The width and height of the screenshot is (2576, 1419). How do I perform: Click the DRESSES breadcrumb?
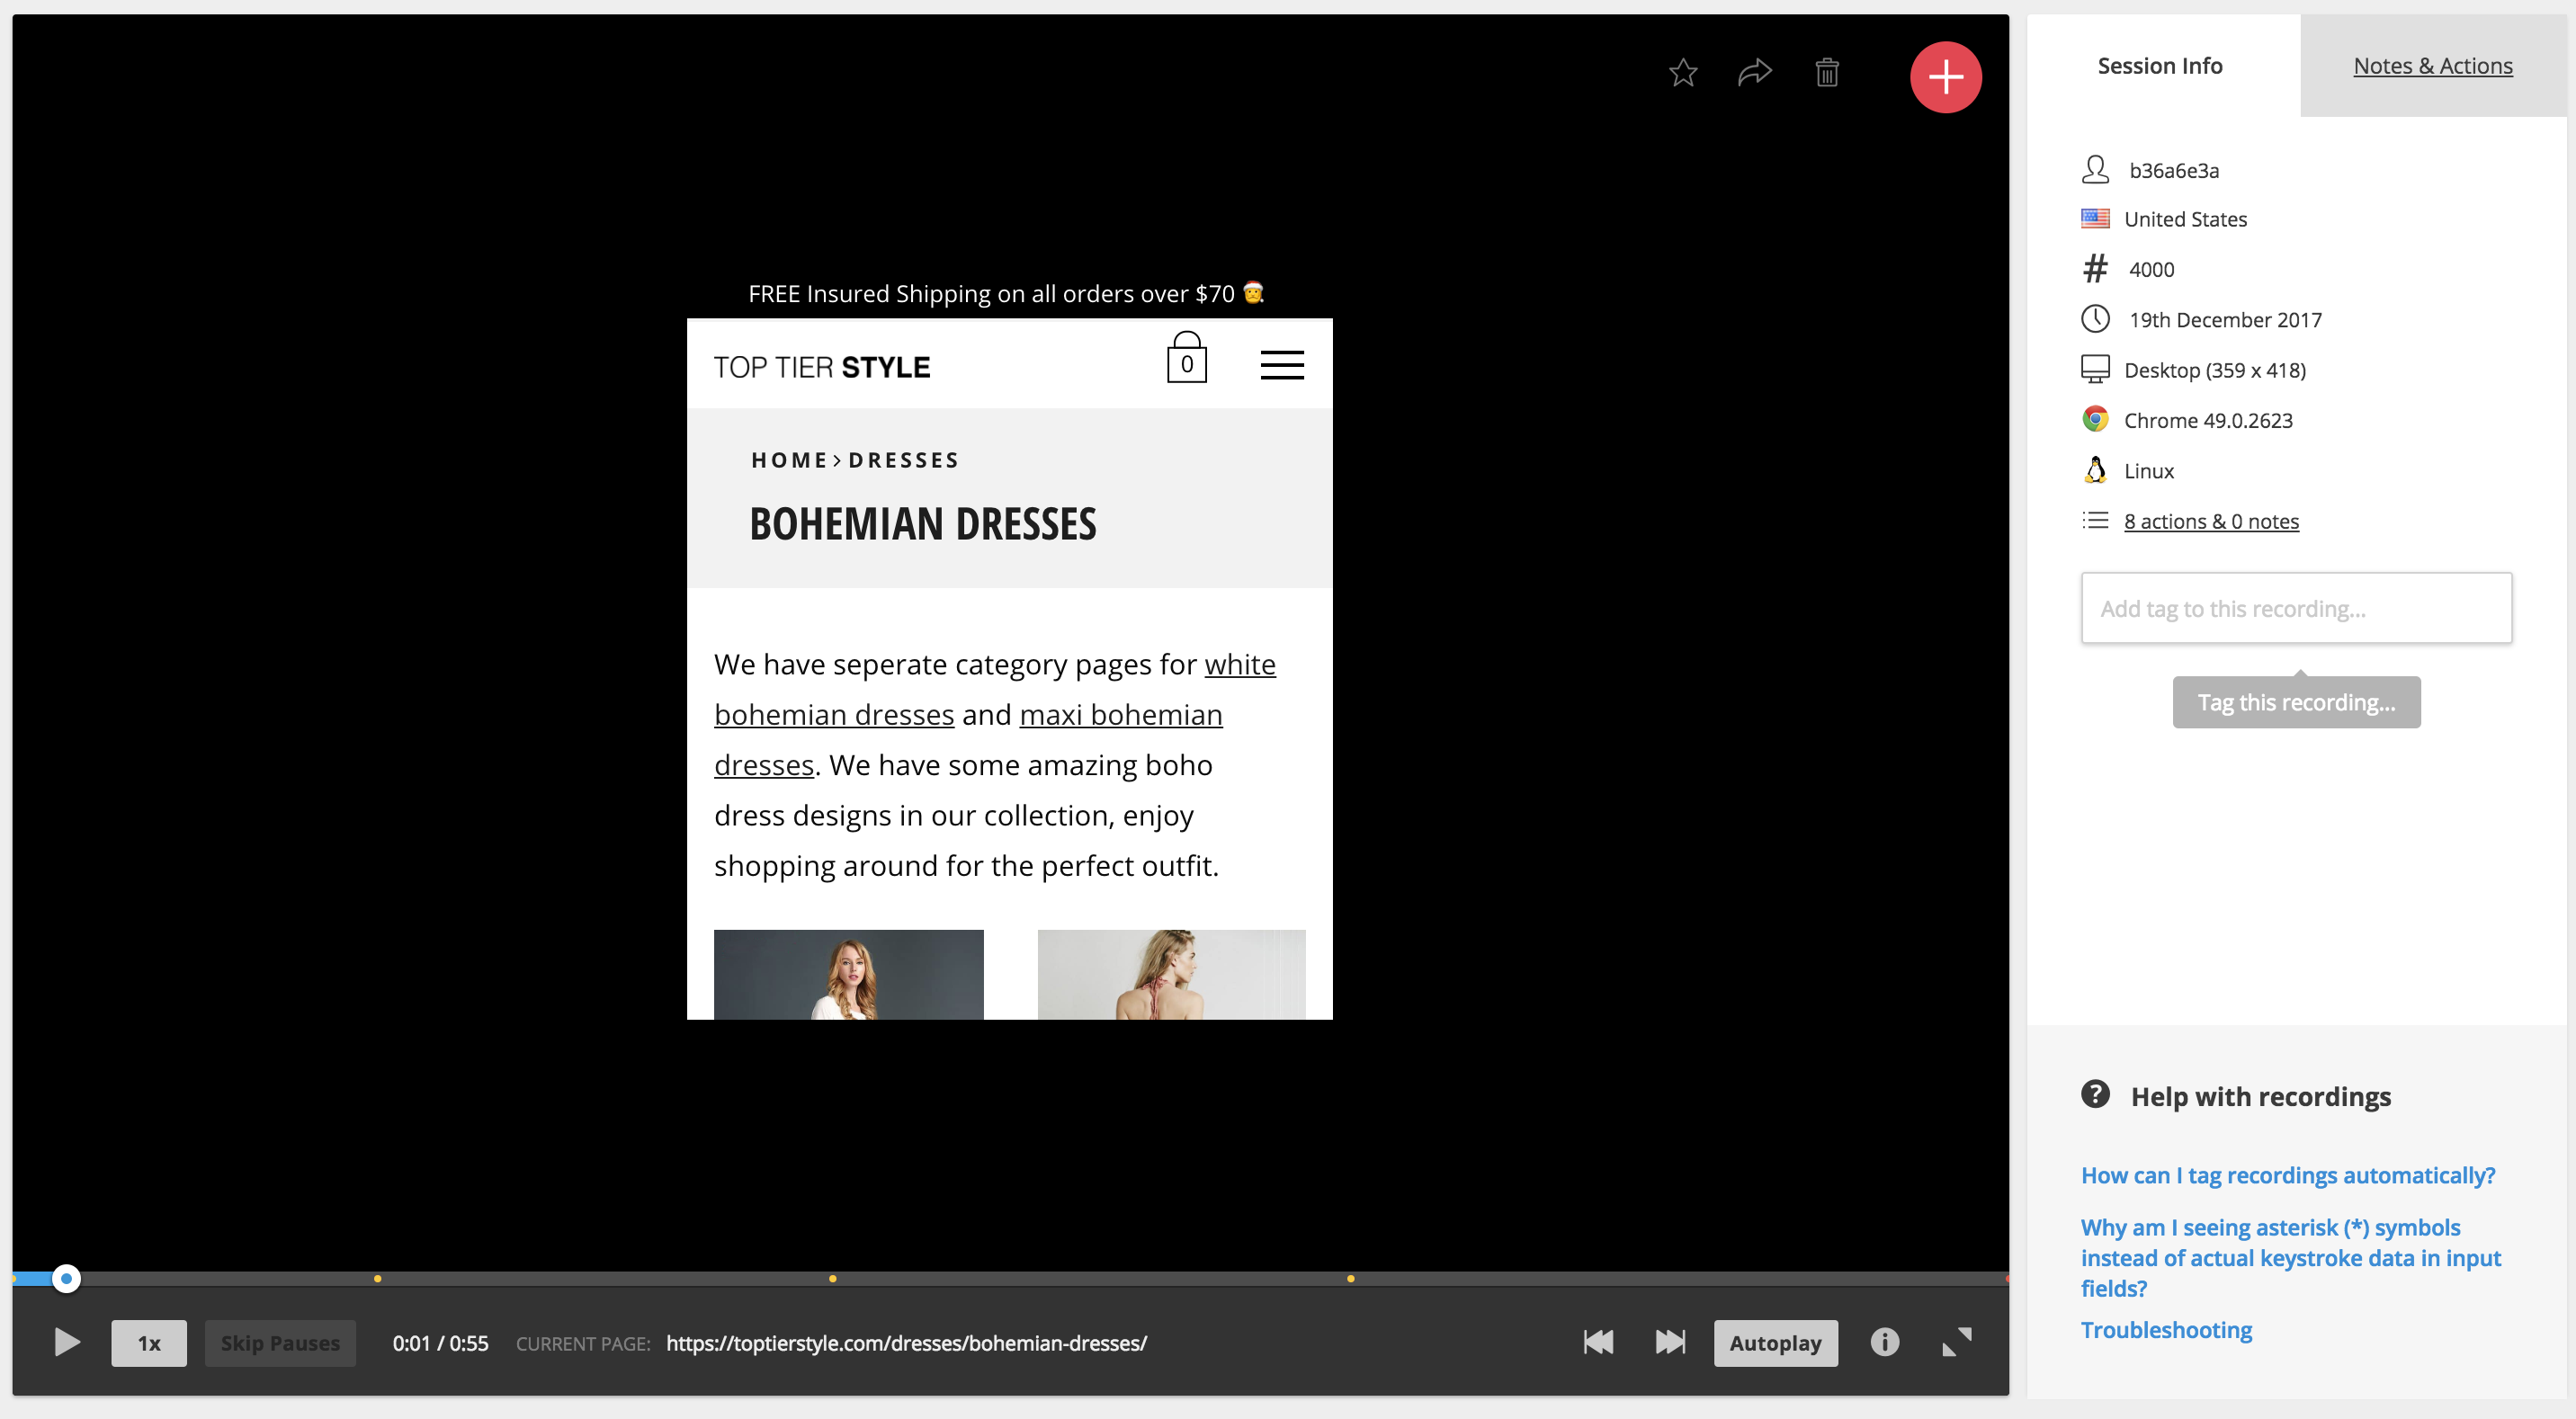[x=904, y=460]
